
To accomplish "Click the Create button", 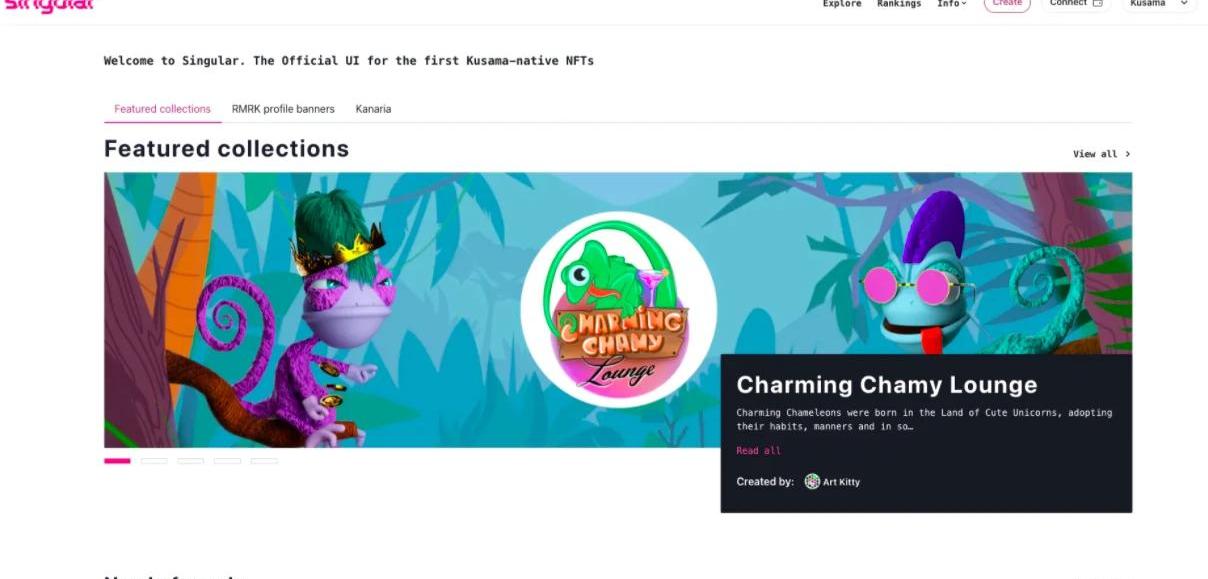I will (1007, 5).
